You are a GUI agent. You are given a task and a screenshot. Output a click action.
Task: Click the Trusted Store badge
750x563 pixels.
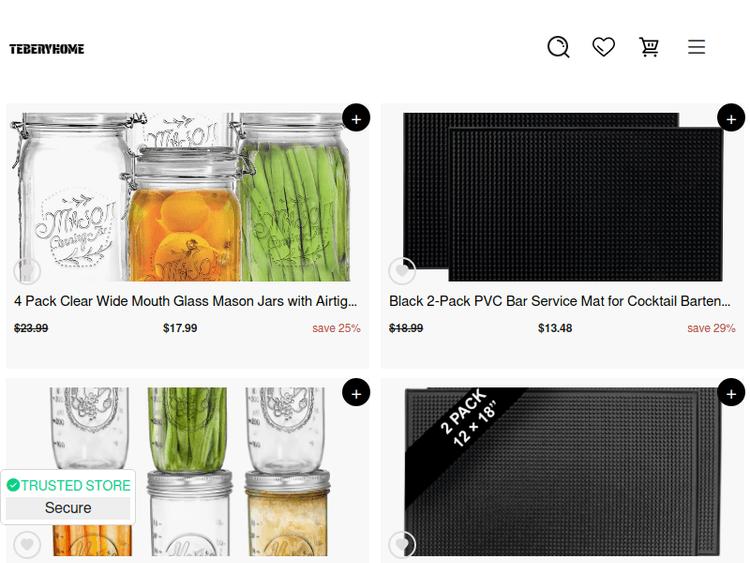[68, 485]
